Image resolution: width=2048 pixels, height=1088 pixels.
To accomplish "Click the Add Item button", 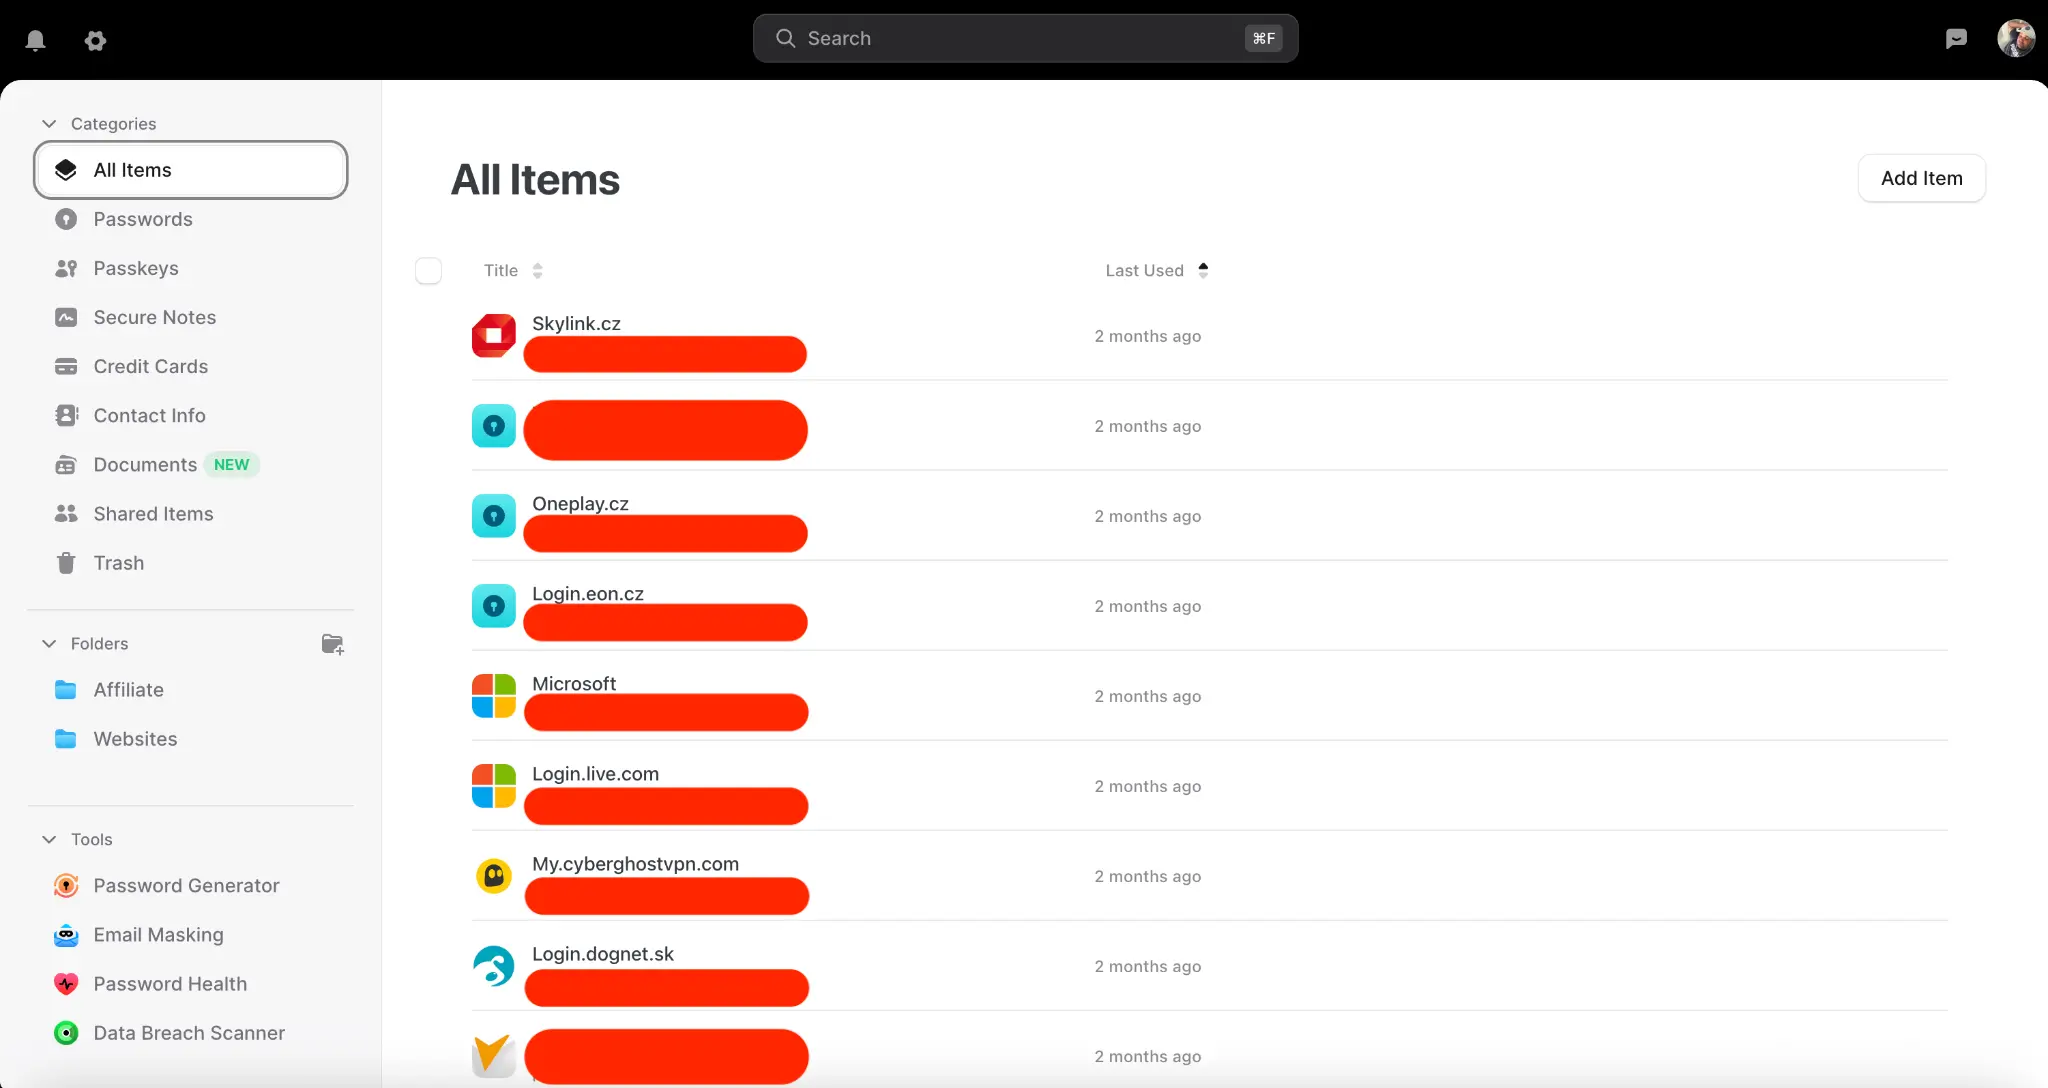I will click(1921, 178).
